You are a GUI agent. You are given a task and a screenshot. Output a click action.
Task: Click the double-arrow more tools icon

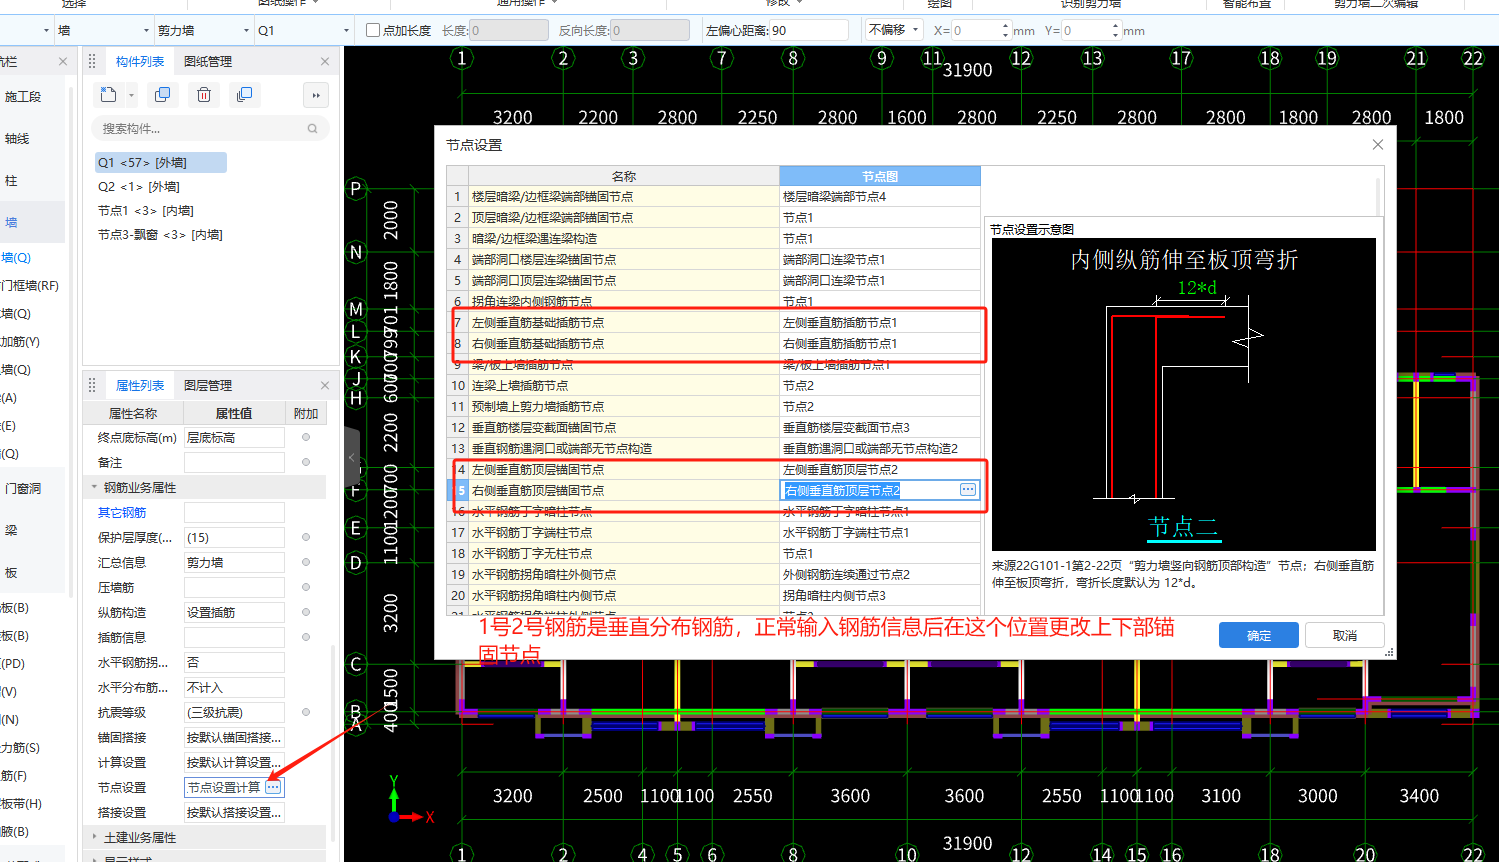[x=316, y=96]
